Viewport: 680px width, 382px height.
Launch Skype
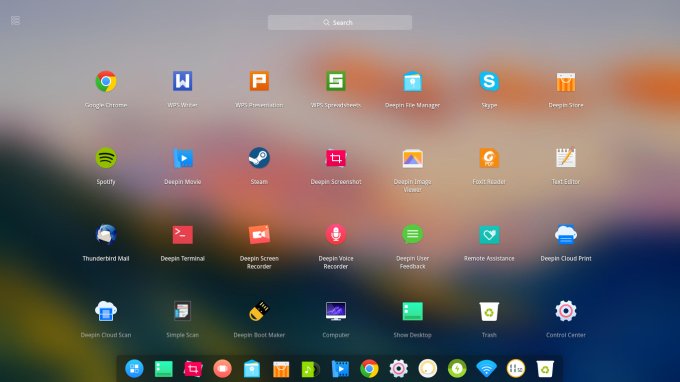point(489,81)
